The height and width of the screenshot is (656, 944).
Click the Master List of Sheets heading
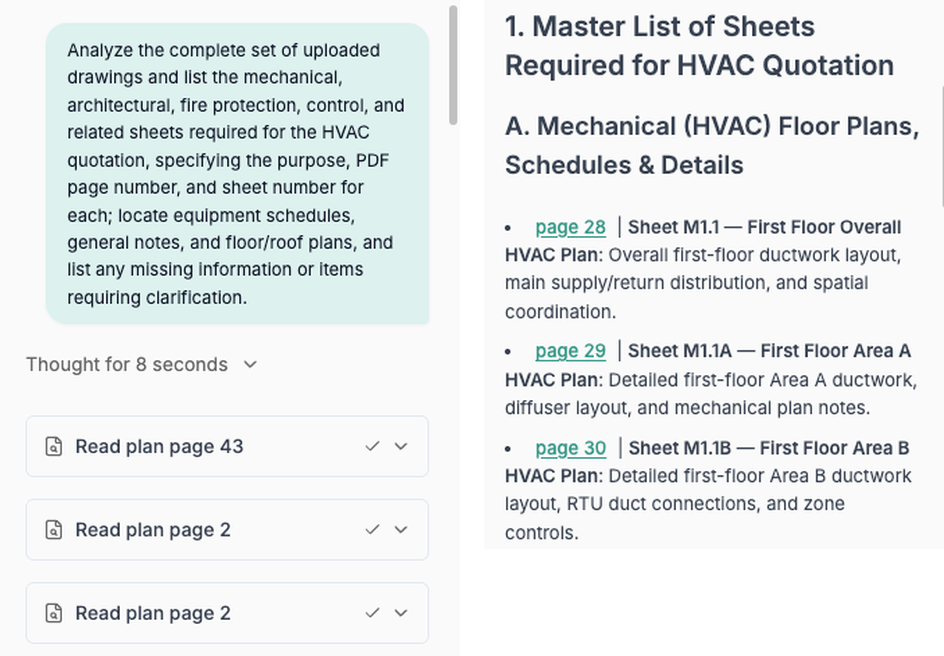click(x=699, y=46)
